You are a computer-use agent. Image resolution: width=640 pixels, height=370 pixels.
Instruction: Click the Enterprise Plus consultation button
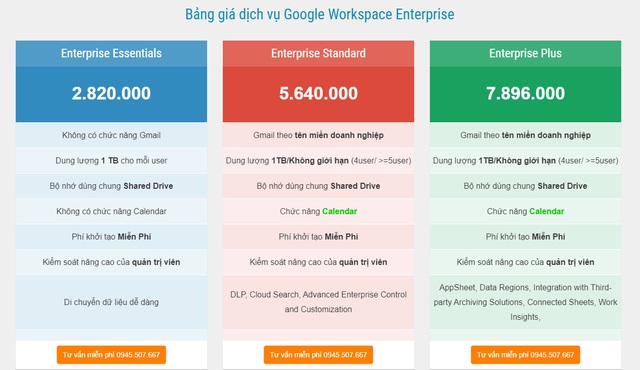[525, 354]
